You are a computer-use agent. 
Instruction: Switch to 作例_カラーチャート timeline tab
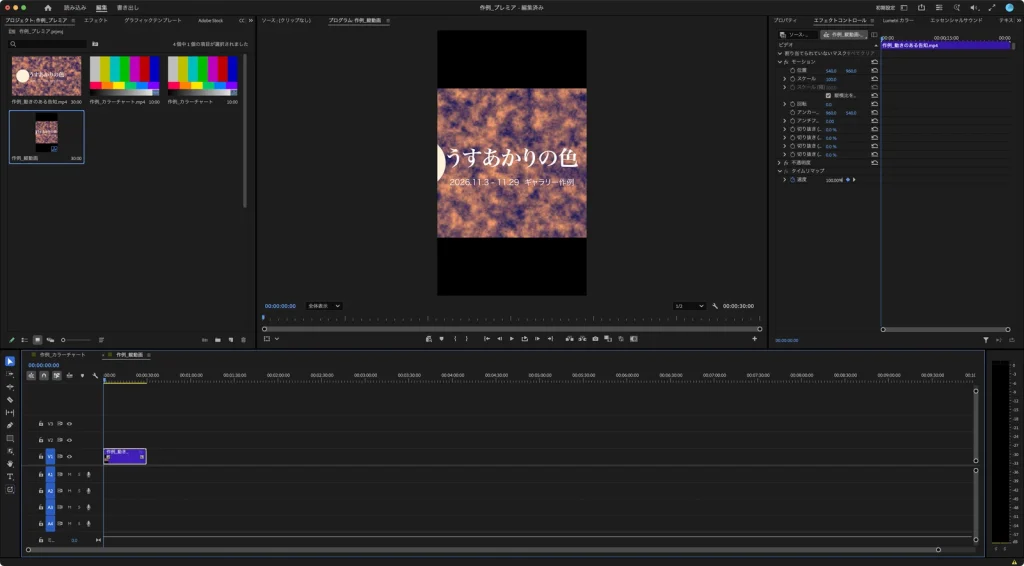(x=62, y=355)
